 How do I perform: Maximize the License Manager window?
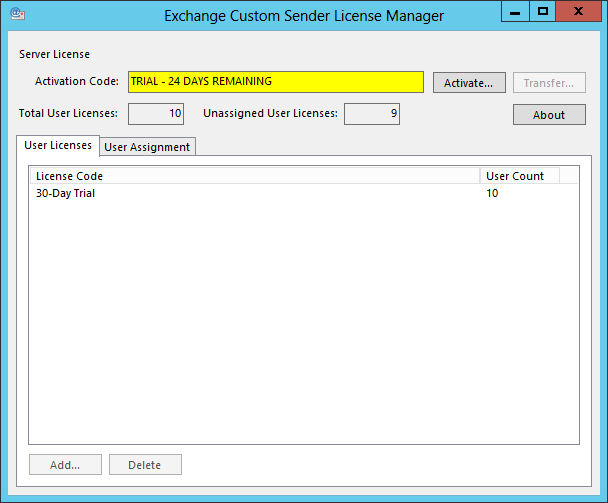pyautogui.click(x=542, y=11)
